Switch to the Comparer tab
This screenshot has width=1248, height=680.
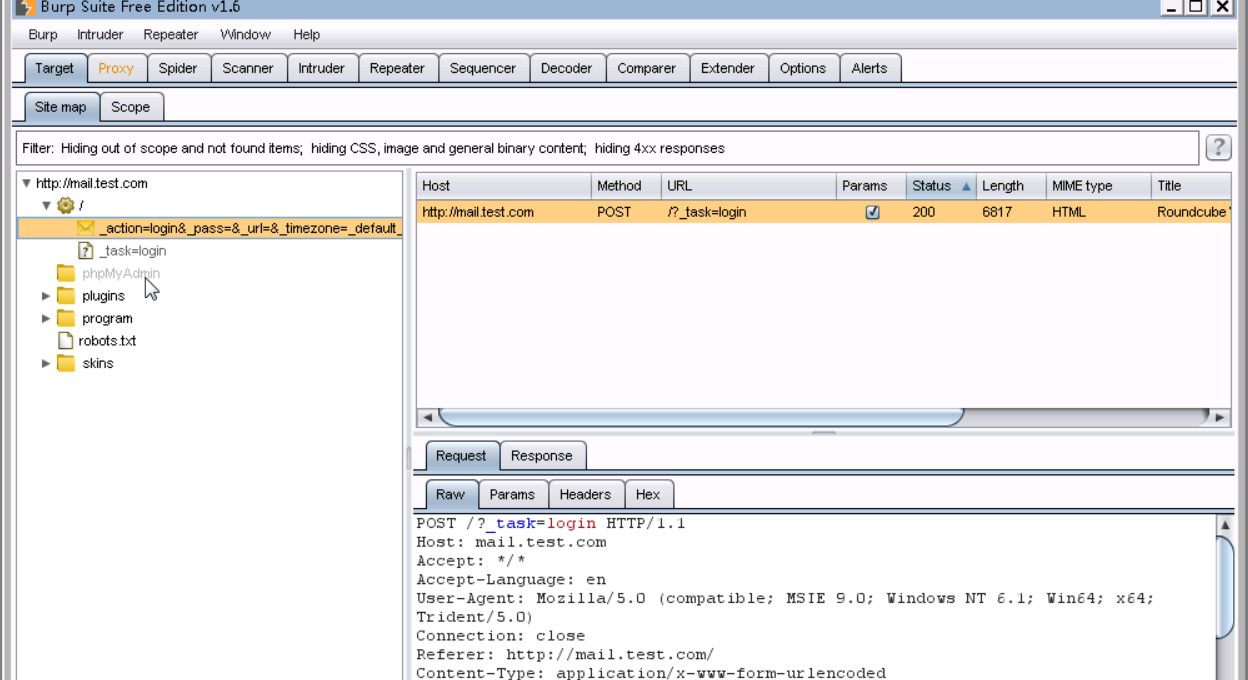click(646, 68)
